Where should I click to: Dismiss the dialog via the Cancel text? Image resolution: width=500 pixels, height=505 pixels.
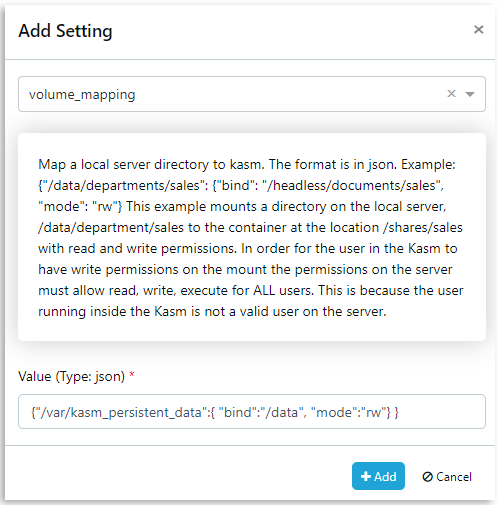(x=454, y=477)
